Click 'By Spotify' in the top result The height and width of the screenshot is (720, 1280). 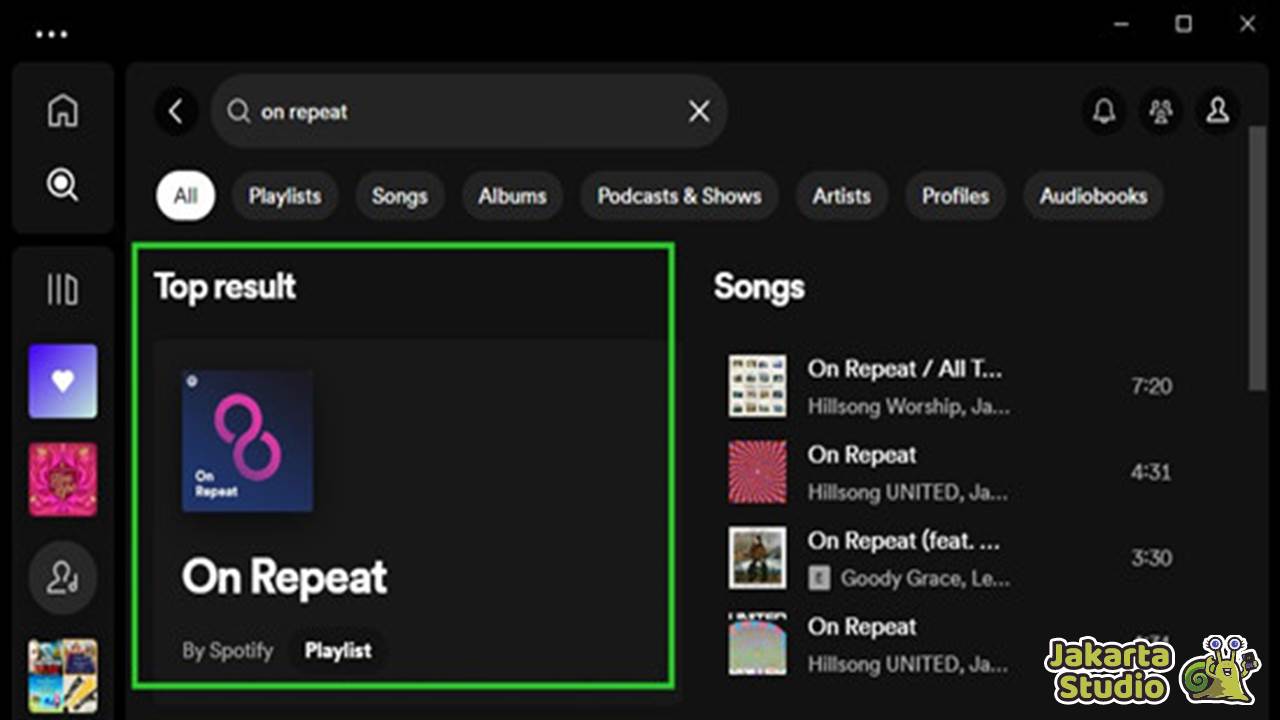click(228, 651)
